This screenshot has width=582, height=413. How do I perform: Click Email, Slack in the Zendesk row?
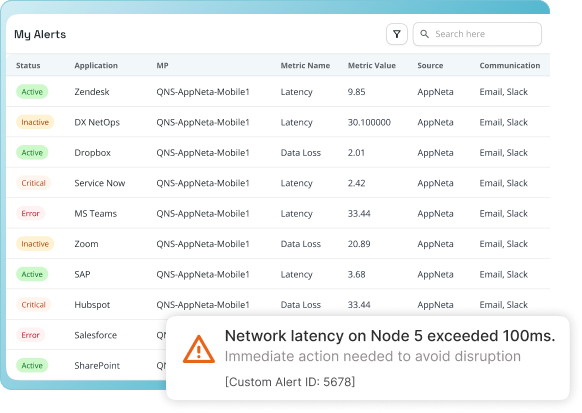coord(503,92)
